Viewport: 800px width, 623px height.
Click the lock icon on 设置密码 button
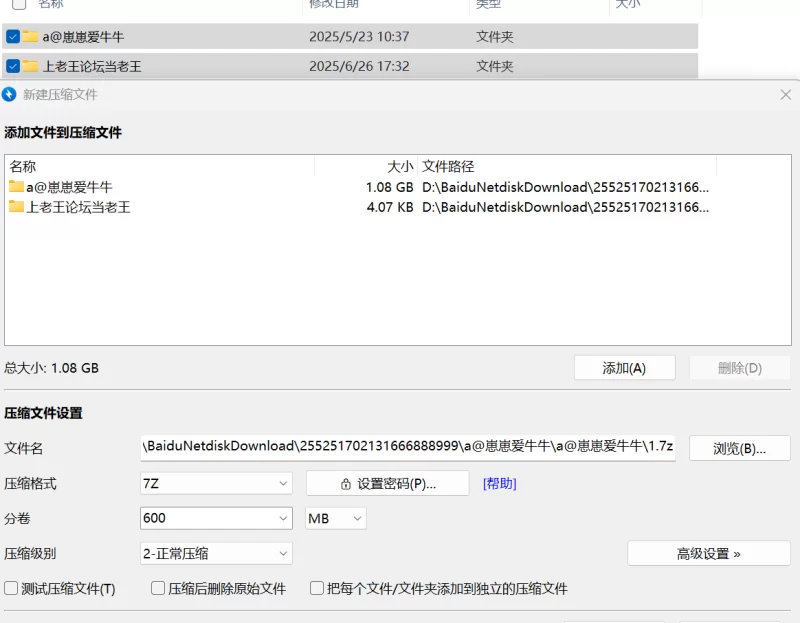tap(346, 484)
